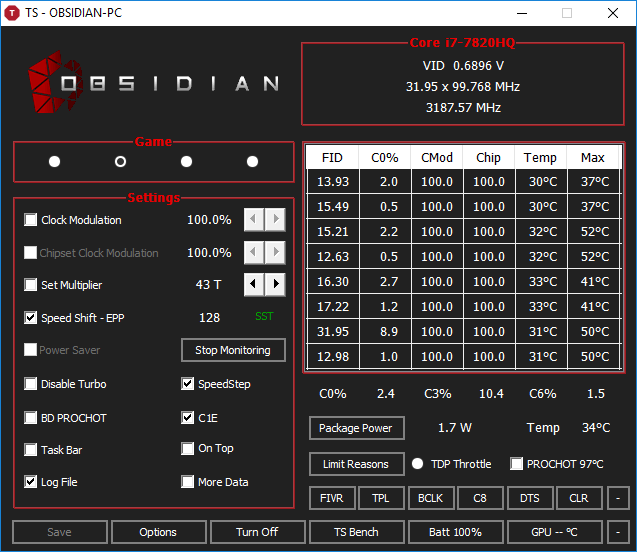637x552 pixels.
Task: Check the PROCHOT 97°C checkbox
Action: (516, 464)
